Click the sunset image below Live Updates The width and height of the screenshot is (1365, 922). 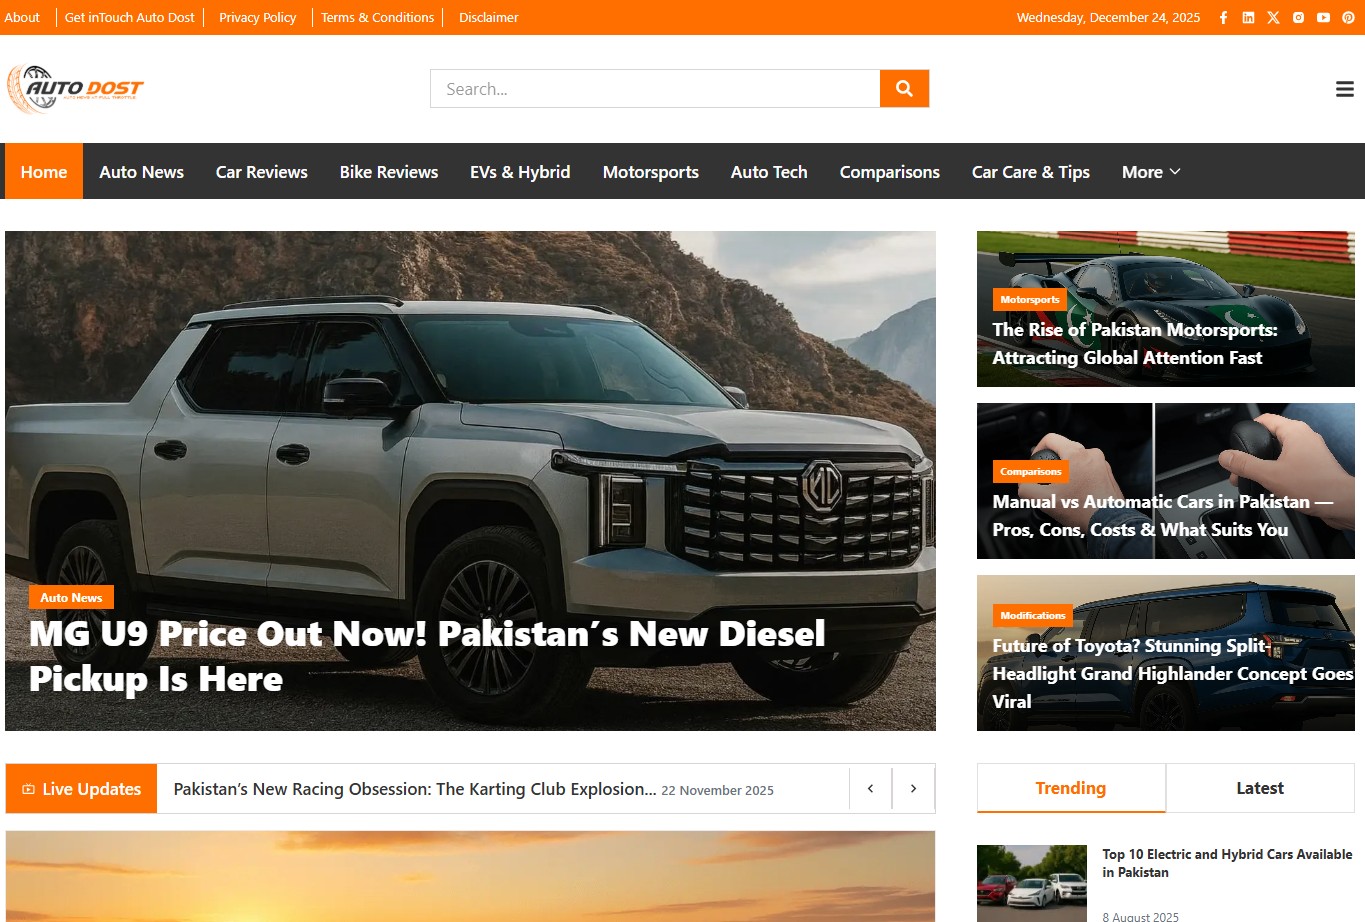470,876
